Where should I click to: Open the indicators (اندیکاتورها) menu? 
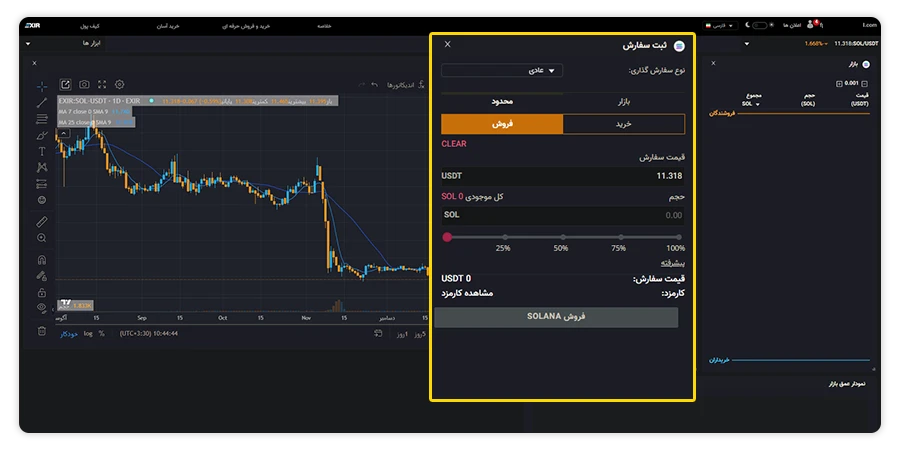coord(405,85)
